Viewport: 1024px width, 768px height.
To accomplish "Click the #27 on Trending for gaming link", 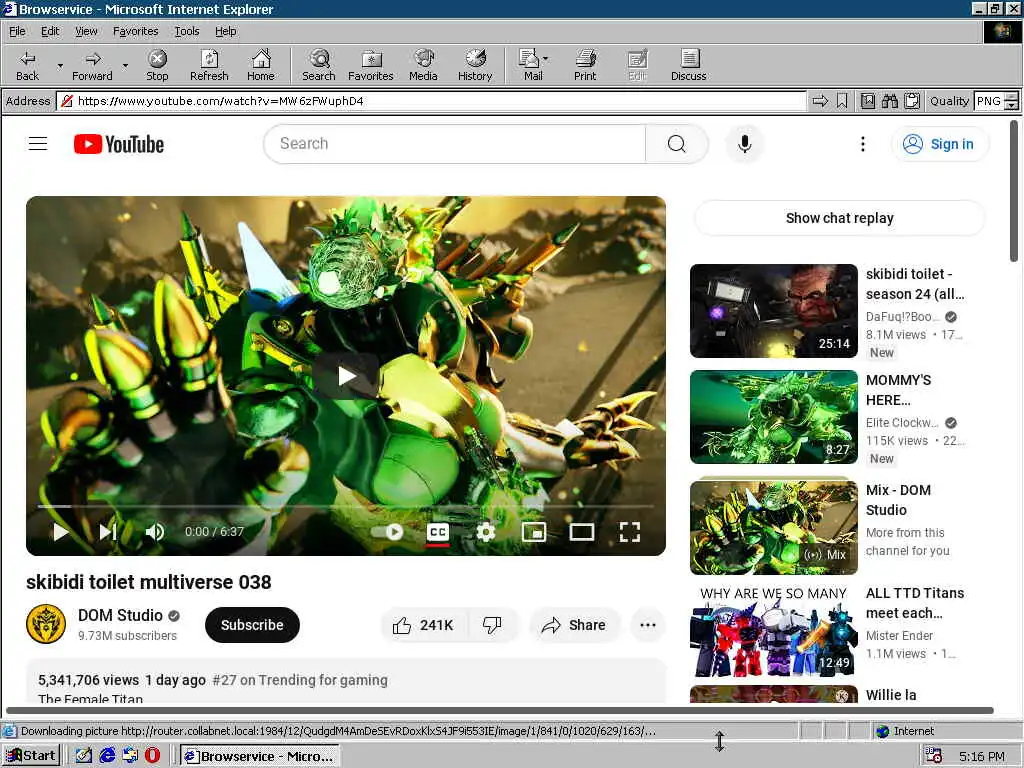I will point(300,680).
